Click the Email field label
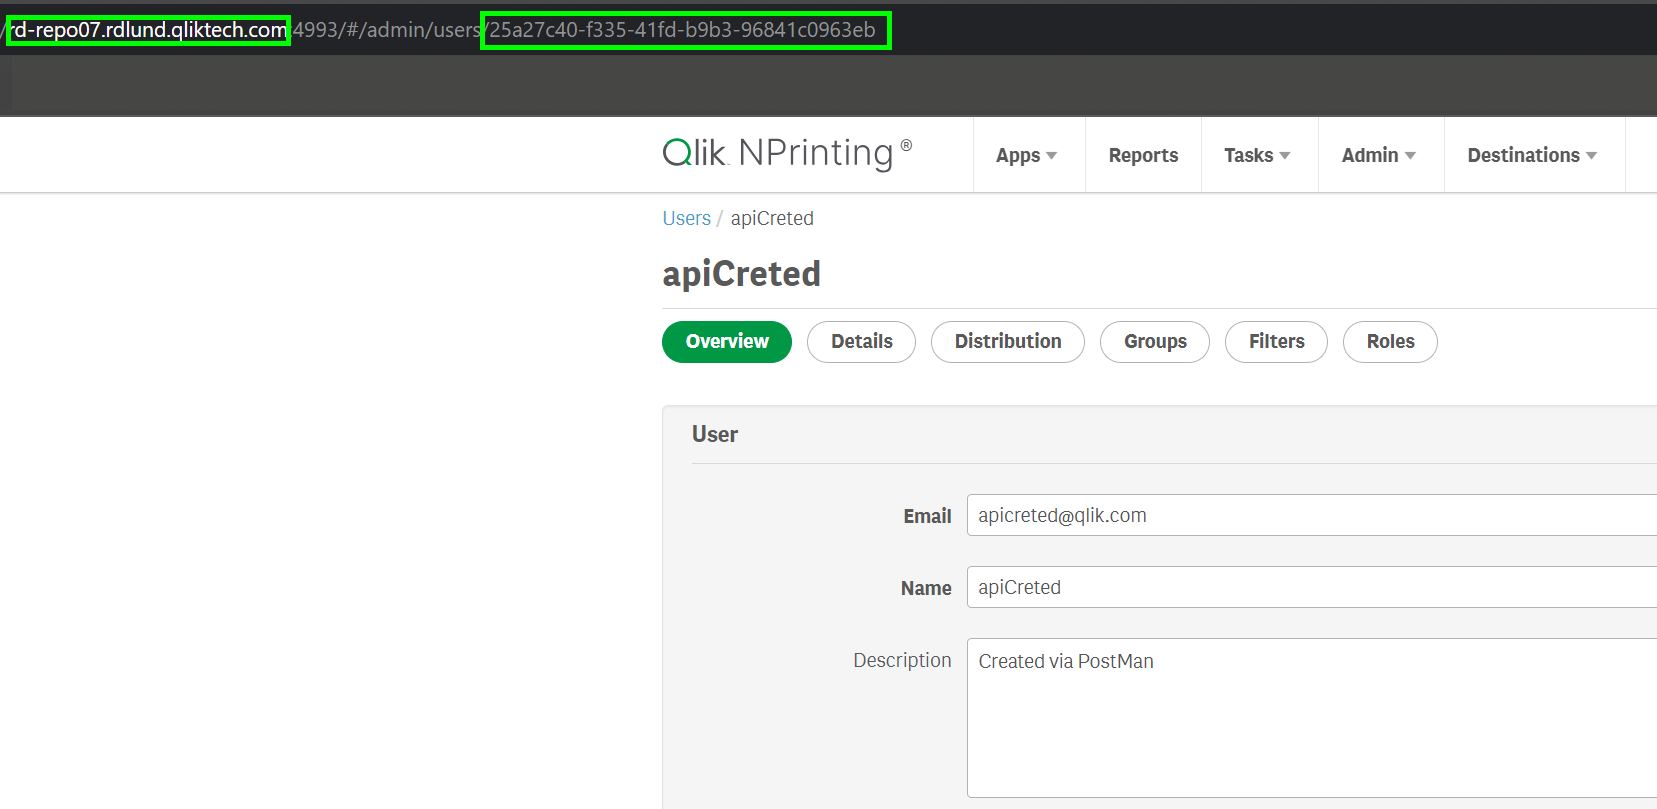Image resolution: width=1657 pixels, height=809 pixels. point(927,516)
